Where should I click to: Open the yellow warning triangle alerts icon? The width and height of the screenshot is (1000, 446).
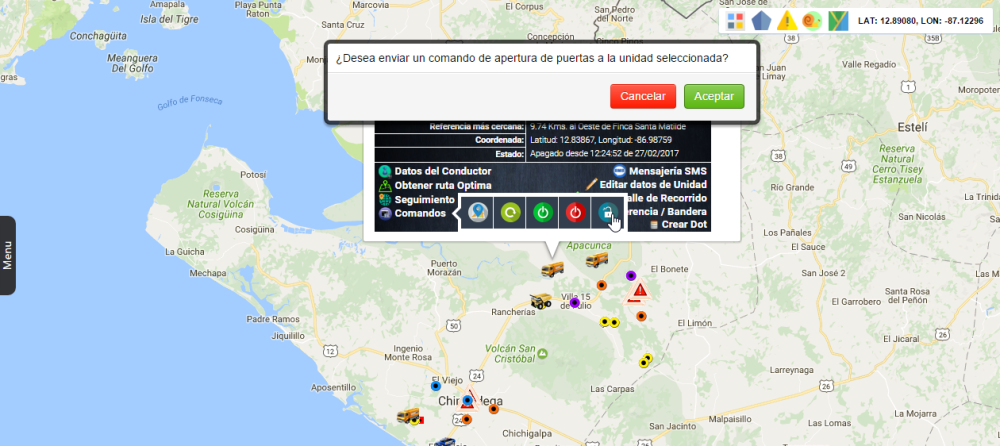tap(788, 22)
